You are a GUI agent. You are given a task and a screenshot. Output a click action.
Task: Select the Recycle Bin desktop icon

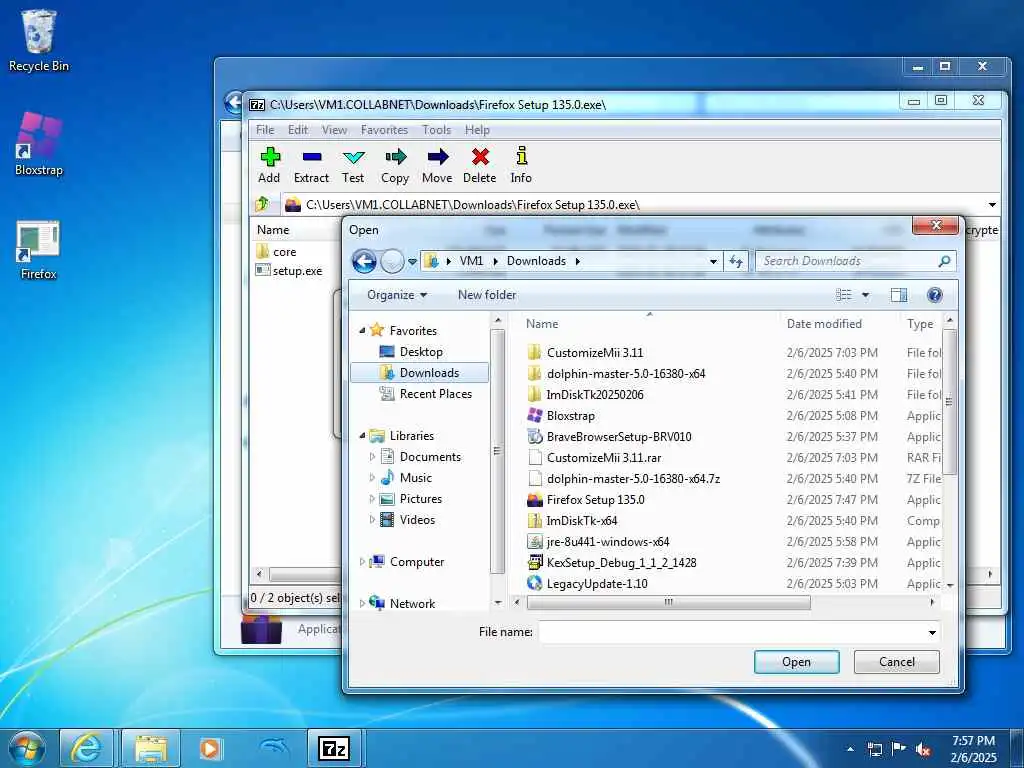tap(39, 40)
